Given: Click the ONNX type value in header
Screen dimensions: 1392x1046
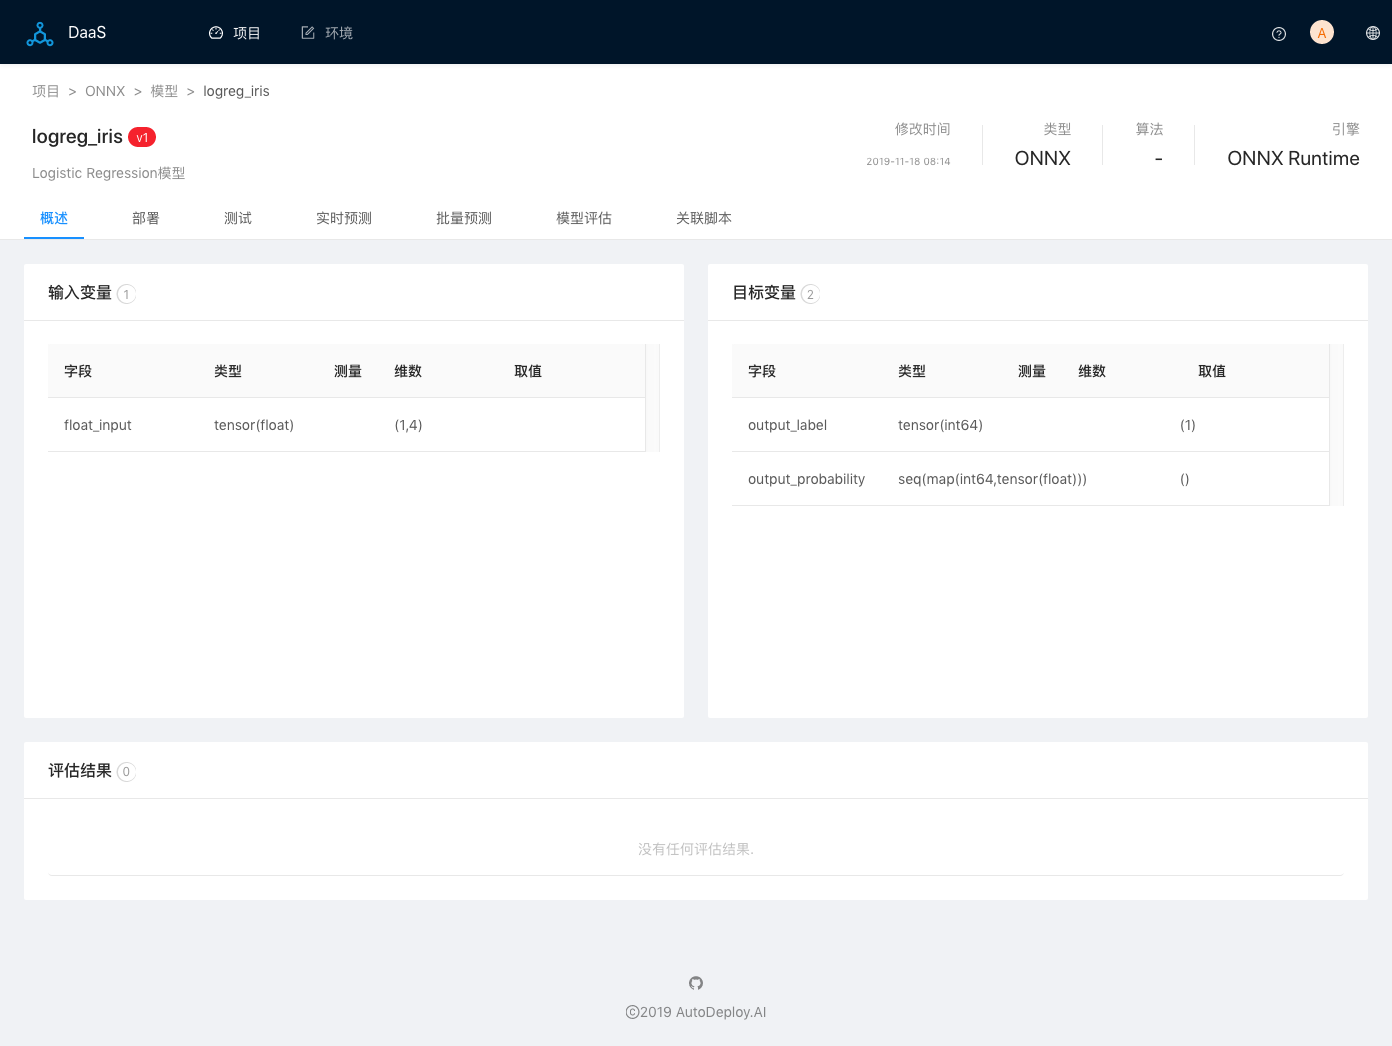Looking at the screenshot, I should pyautogui.click(x=1042, y=158).
